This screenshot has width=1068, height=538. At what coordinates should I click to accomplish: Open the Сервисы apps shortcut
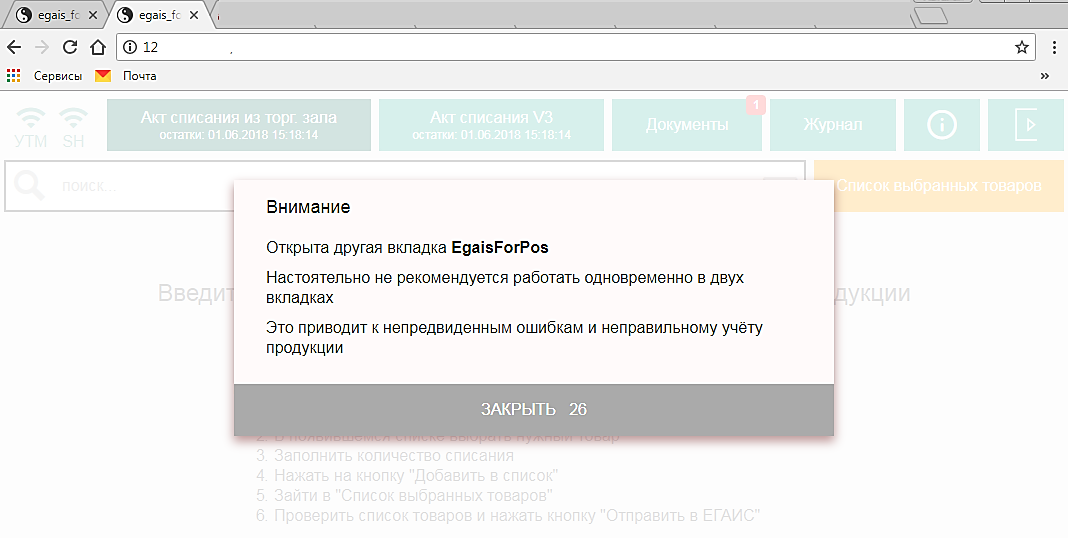45,76
